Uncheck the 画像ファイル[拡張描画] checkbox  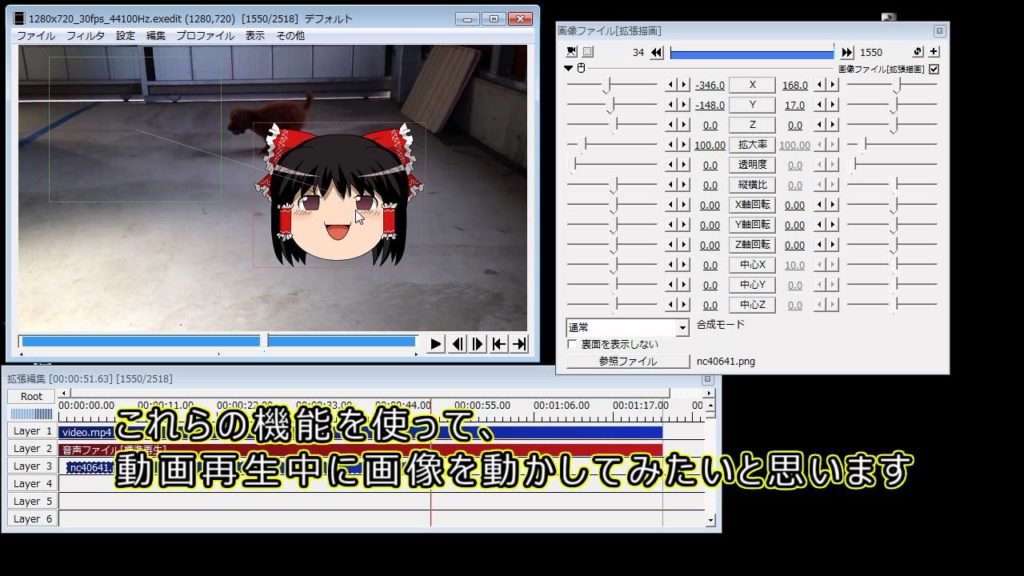934,69
